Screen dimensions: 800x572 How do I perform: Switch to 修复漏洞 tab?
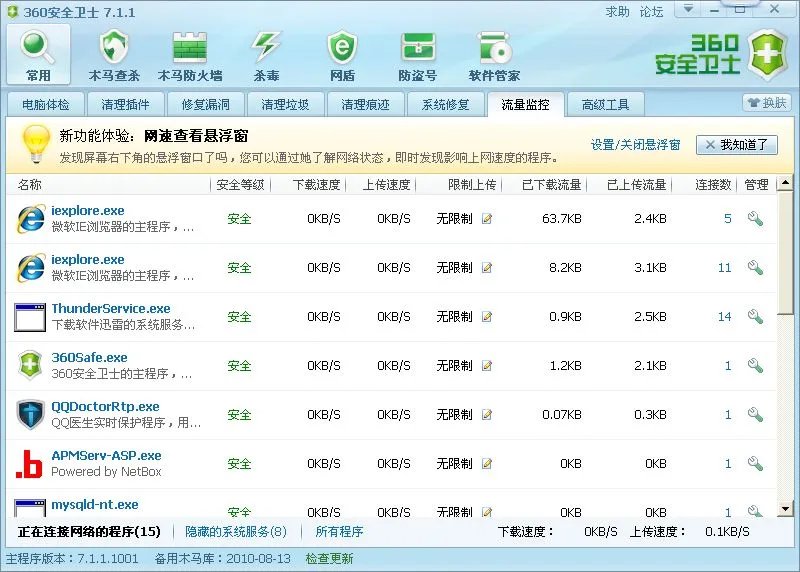[206, 105]
